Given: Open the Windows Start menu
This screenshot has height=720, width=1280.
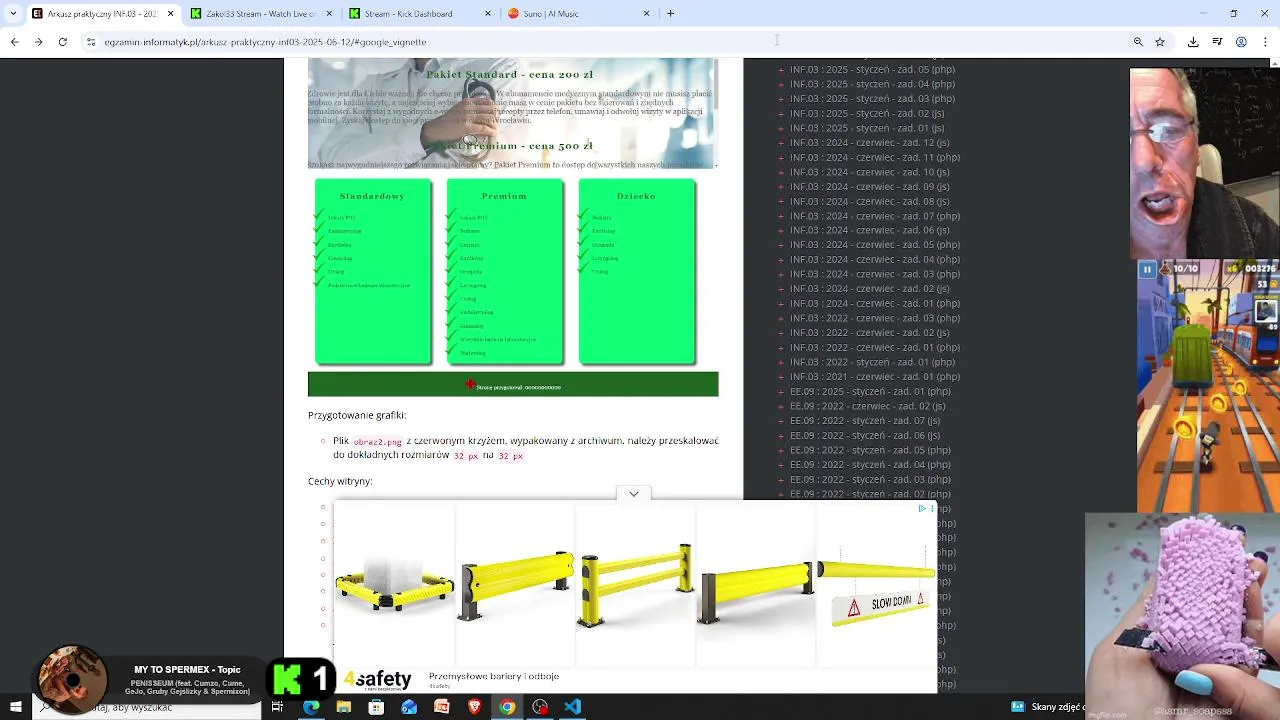Looking at the screenshot, I should (x=16, y=707).
